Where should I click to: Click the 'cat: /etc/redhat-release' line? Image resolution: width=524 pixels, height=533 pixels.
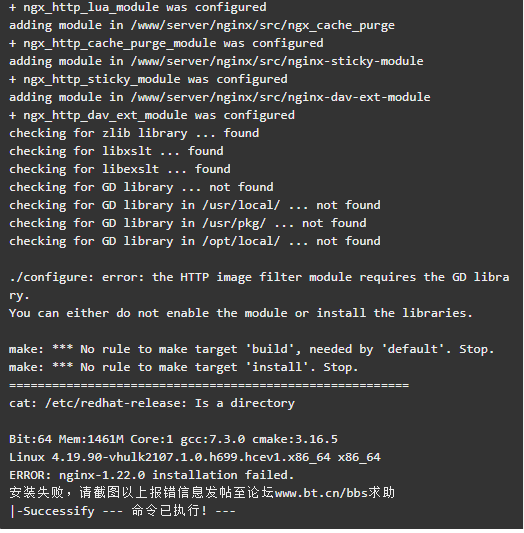click(x=152, y=403)
